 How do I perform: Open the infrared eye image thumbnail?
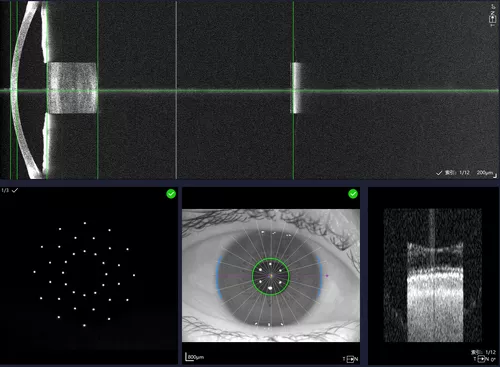point(271,275)
